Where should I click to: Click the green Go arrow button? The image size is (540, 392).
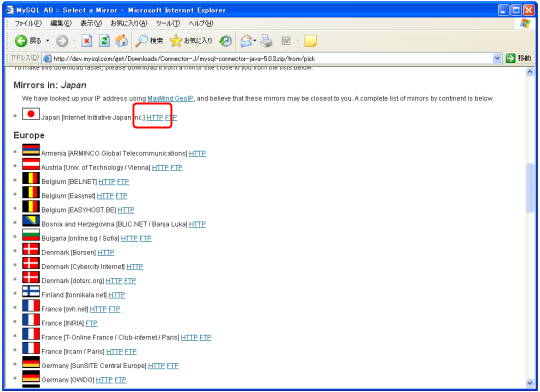click(510, 59)
